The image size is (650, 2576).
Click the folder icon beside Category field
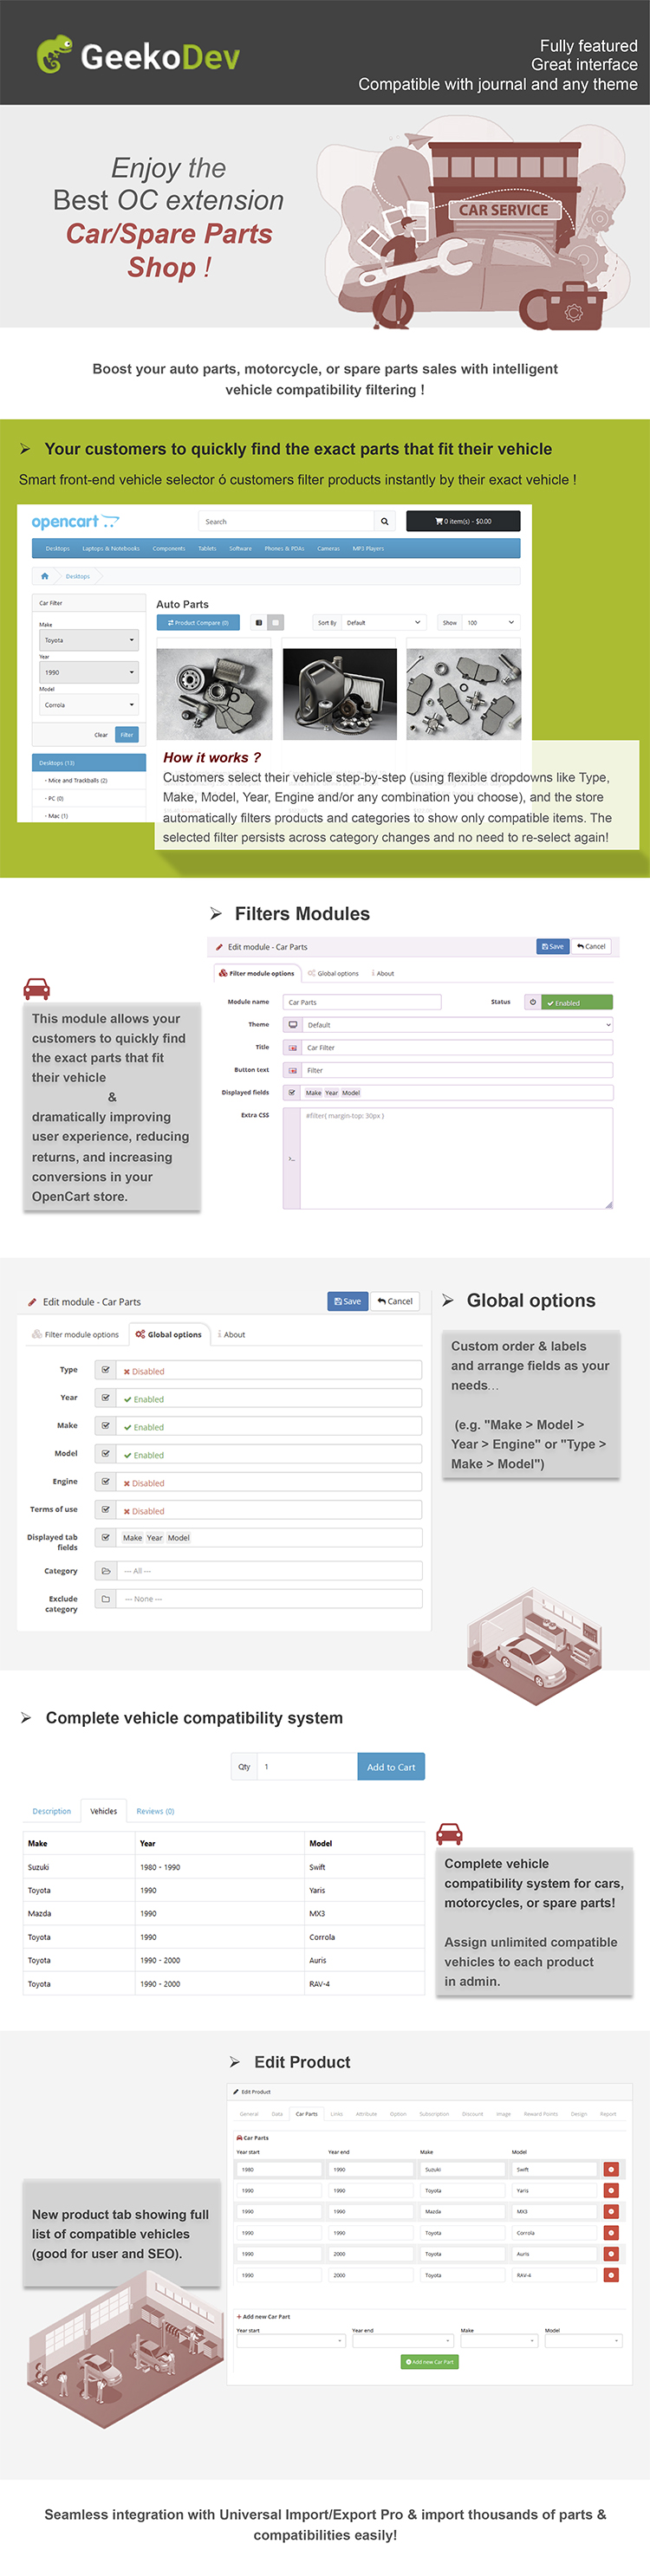tap(106, 1570)
